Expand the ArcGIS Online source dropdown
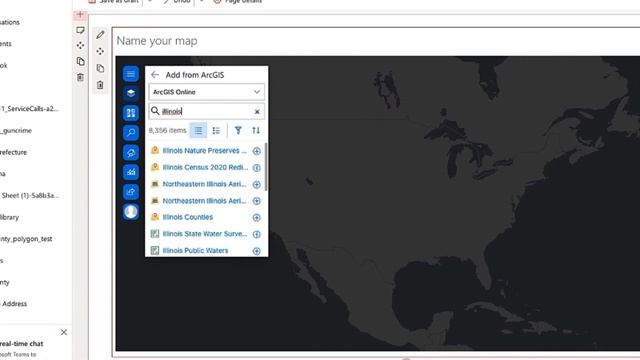 [x=207, y=92]
